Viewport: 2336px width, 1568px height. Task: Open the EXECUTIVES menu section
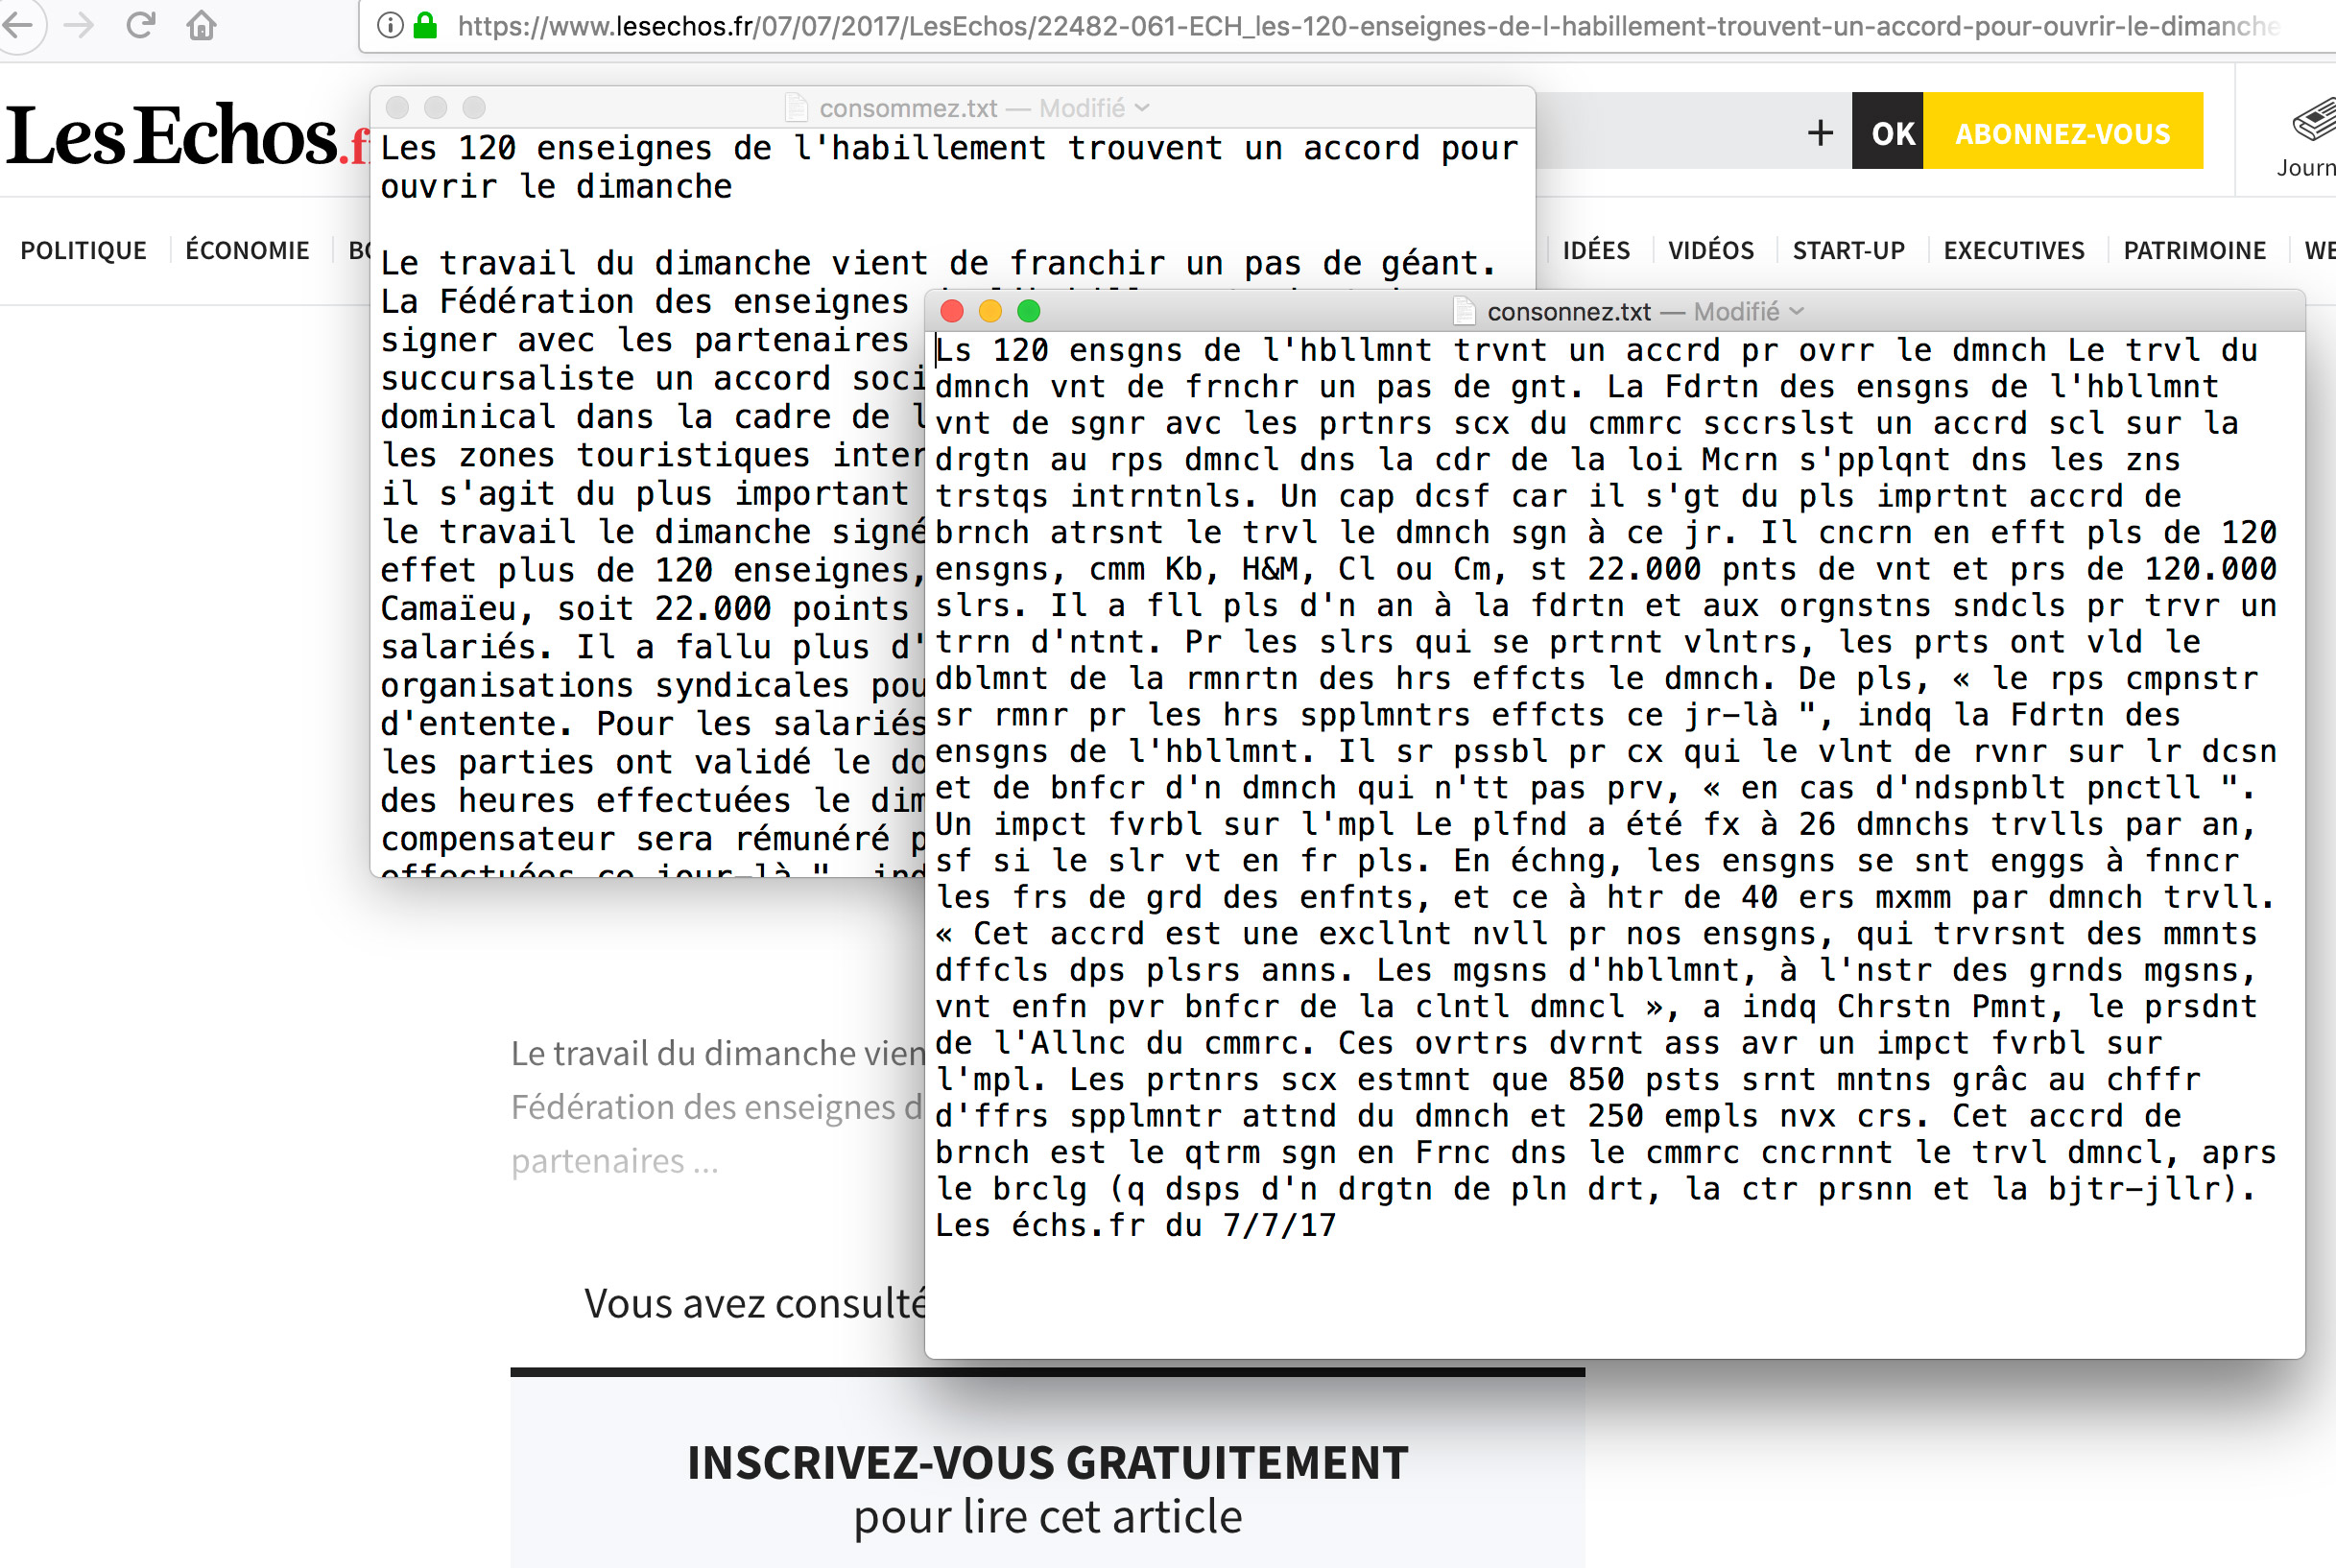click(2014, 250)
